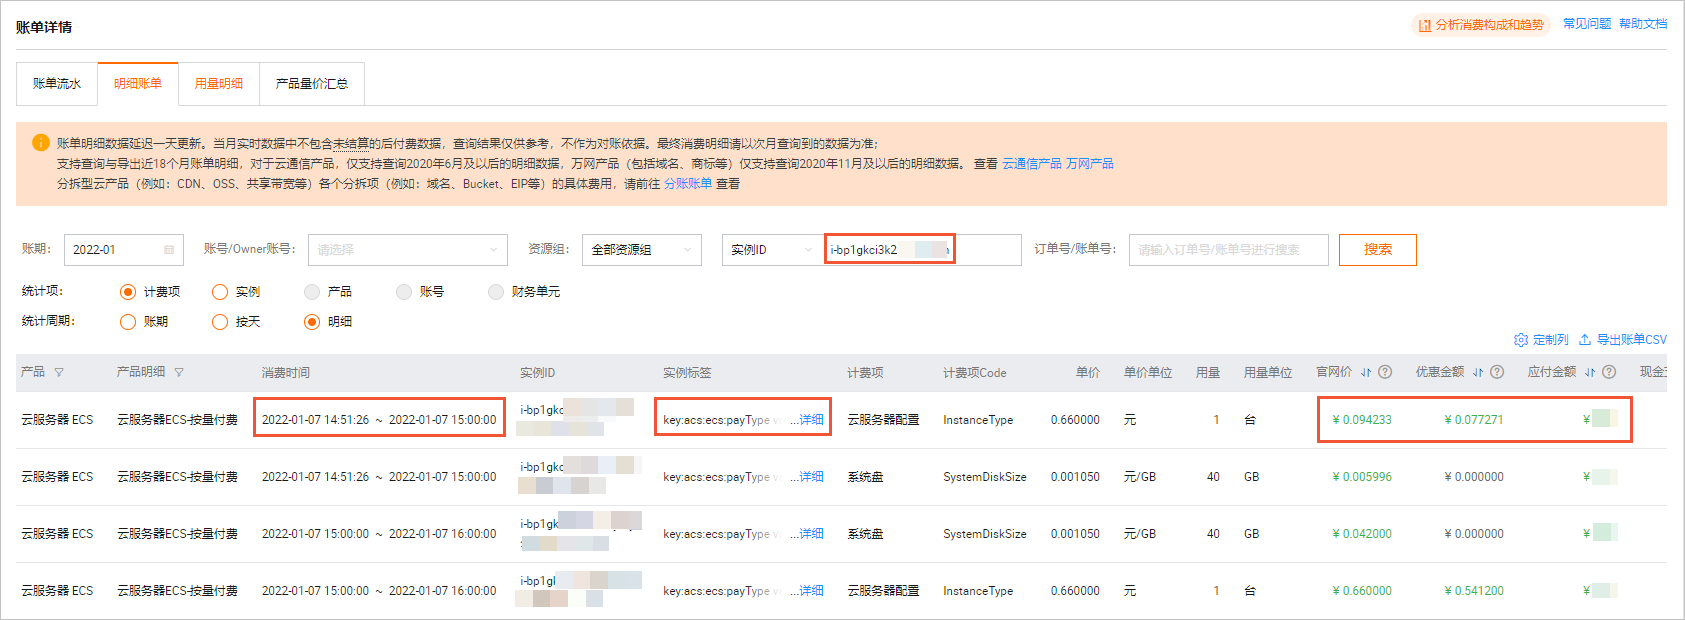1685x620 pixels.
Task: Open the 云通信产品 link in notice
Action: click(x=1032, y=164)
